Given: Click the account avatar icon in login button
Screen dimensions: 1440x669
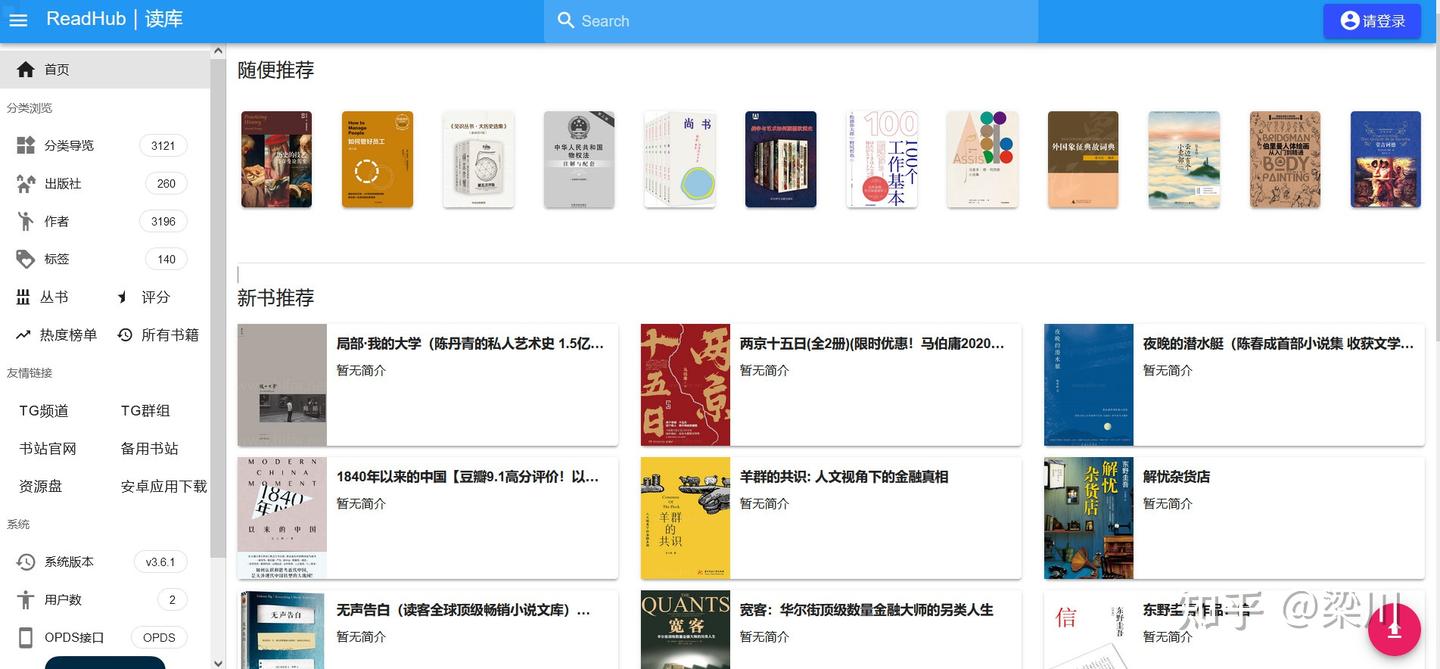Looking at the screenshot, I should pos(1350,20).
